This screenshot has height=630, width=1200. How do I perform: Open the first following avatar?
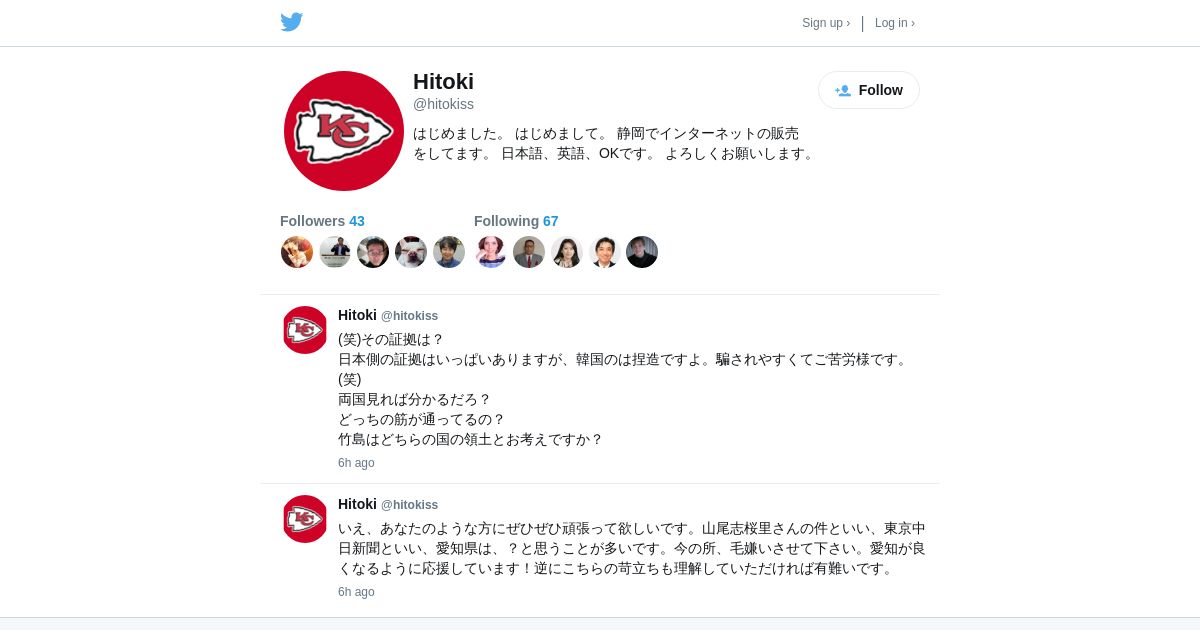[491, 252]
